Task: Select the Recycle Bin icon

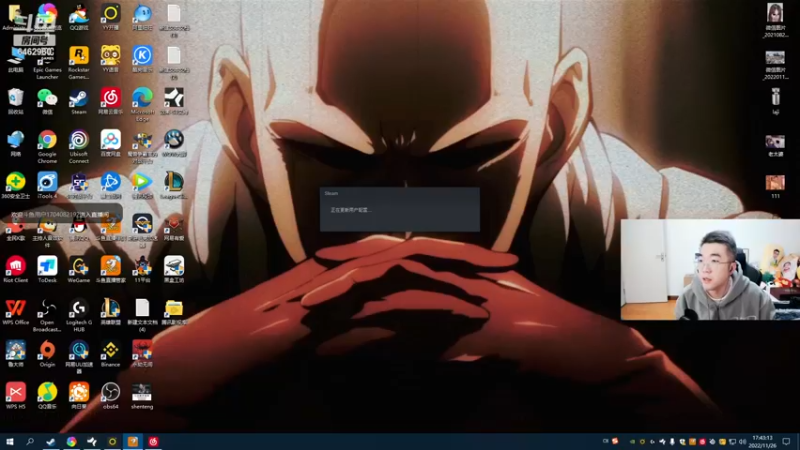Action: [x=15, y=101]
